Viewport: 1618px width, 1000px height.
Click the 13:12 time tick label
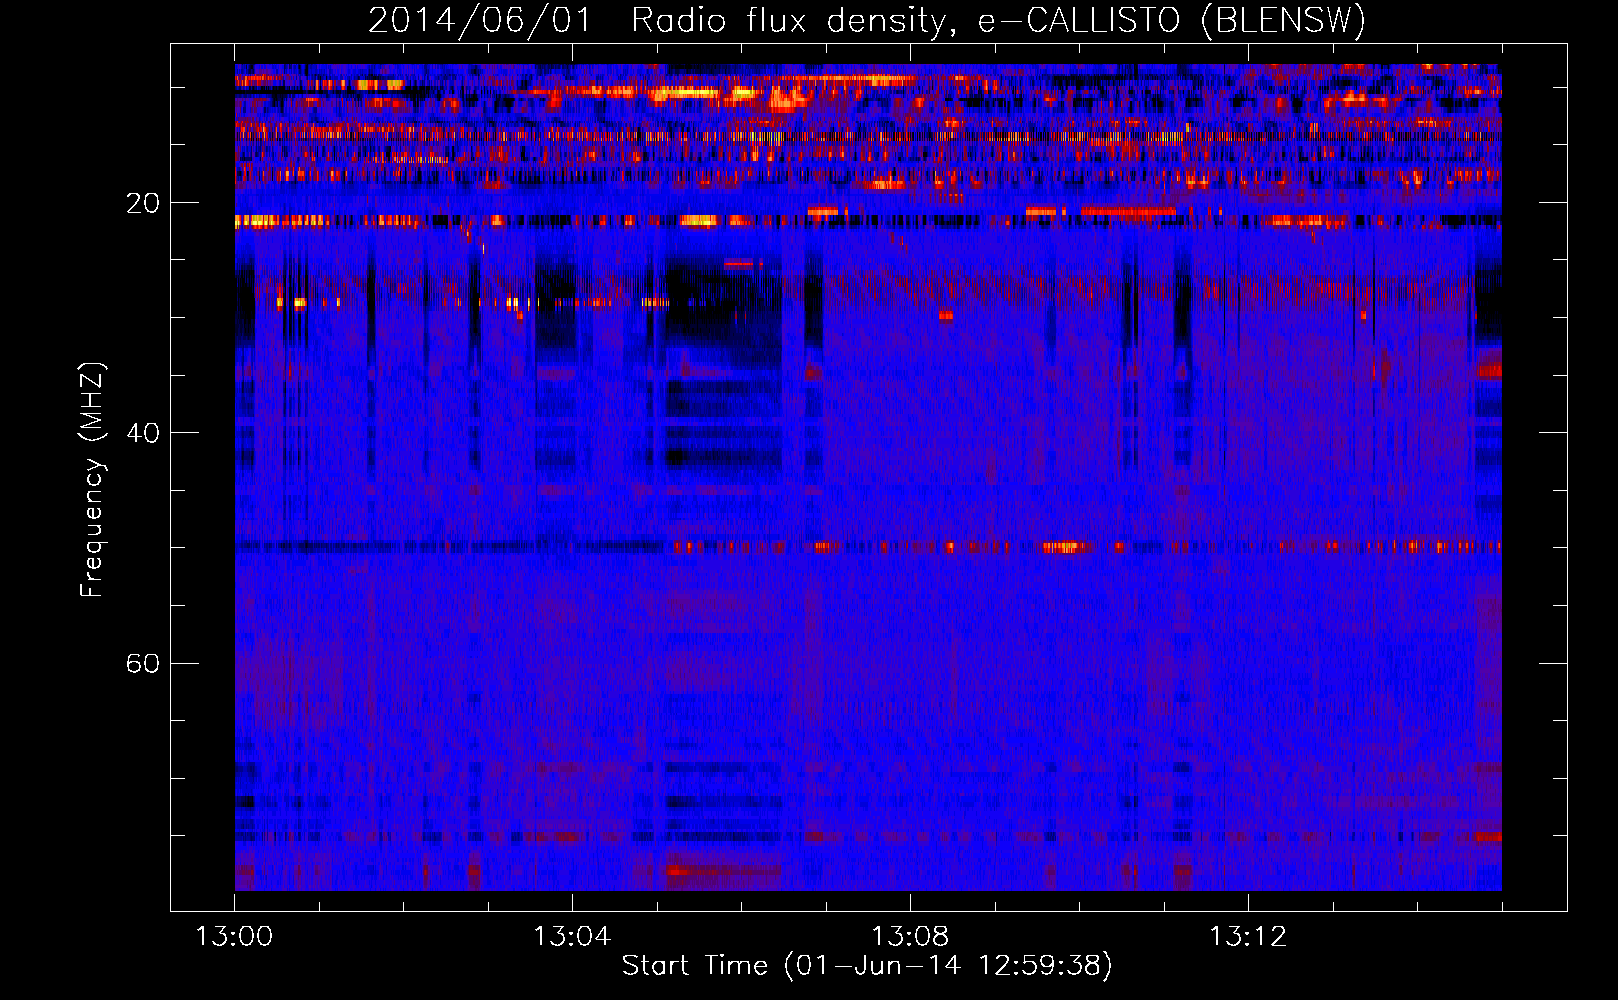[1248, 937]
